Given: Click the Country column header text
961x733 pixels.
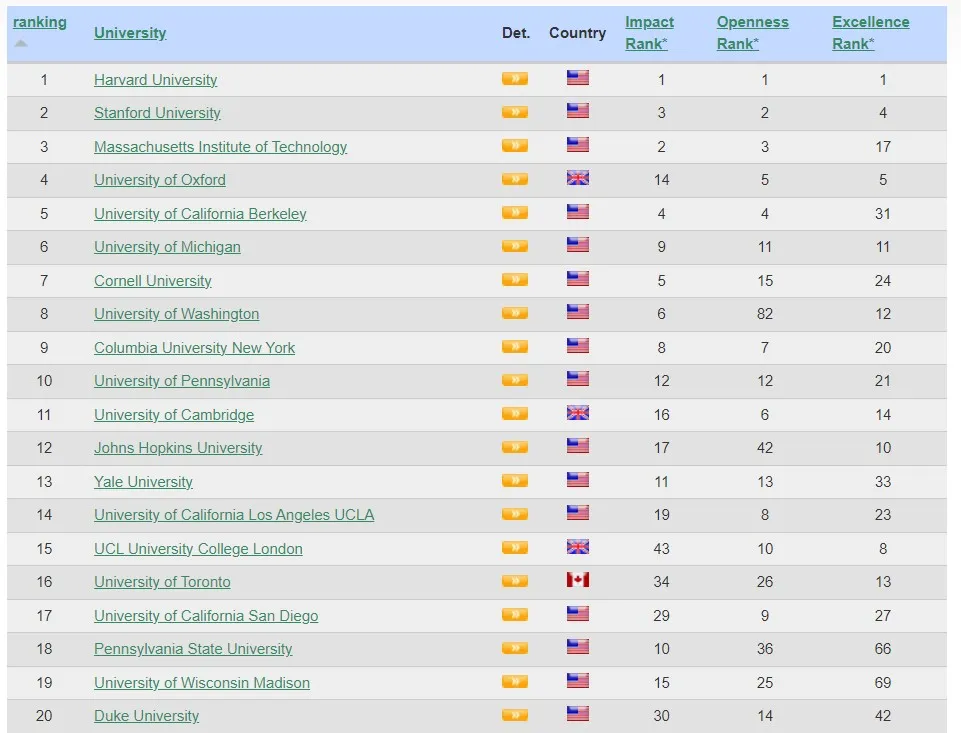Looking at the screenshot, I should pos(577,33).
